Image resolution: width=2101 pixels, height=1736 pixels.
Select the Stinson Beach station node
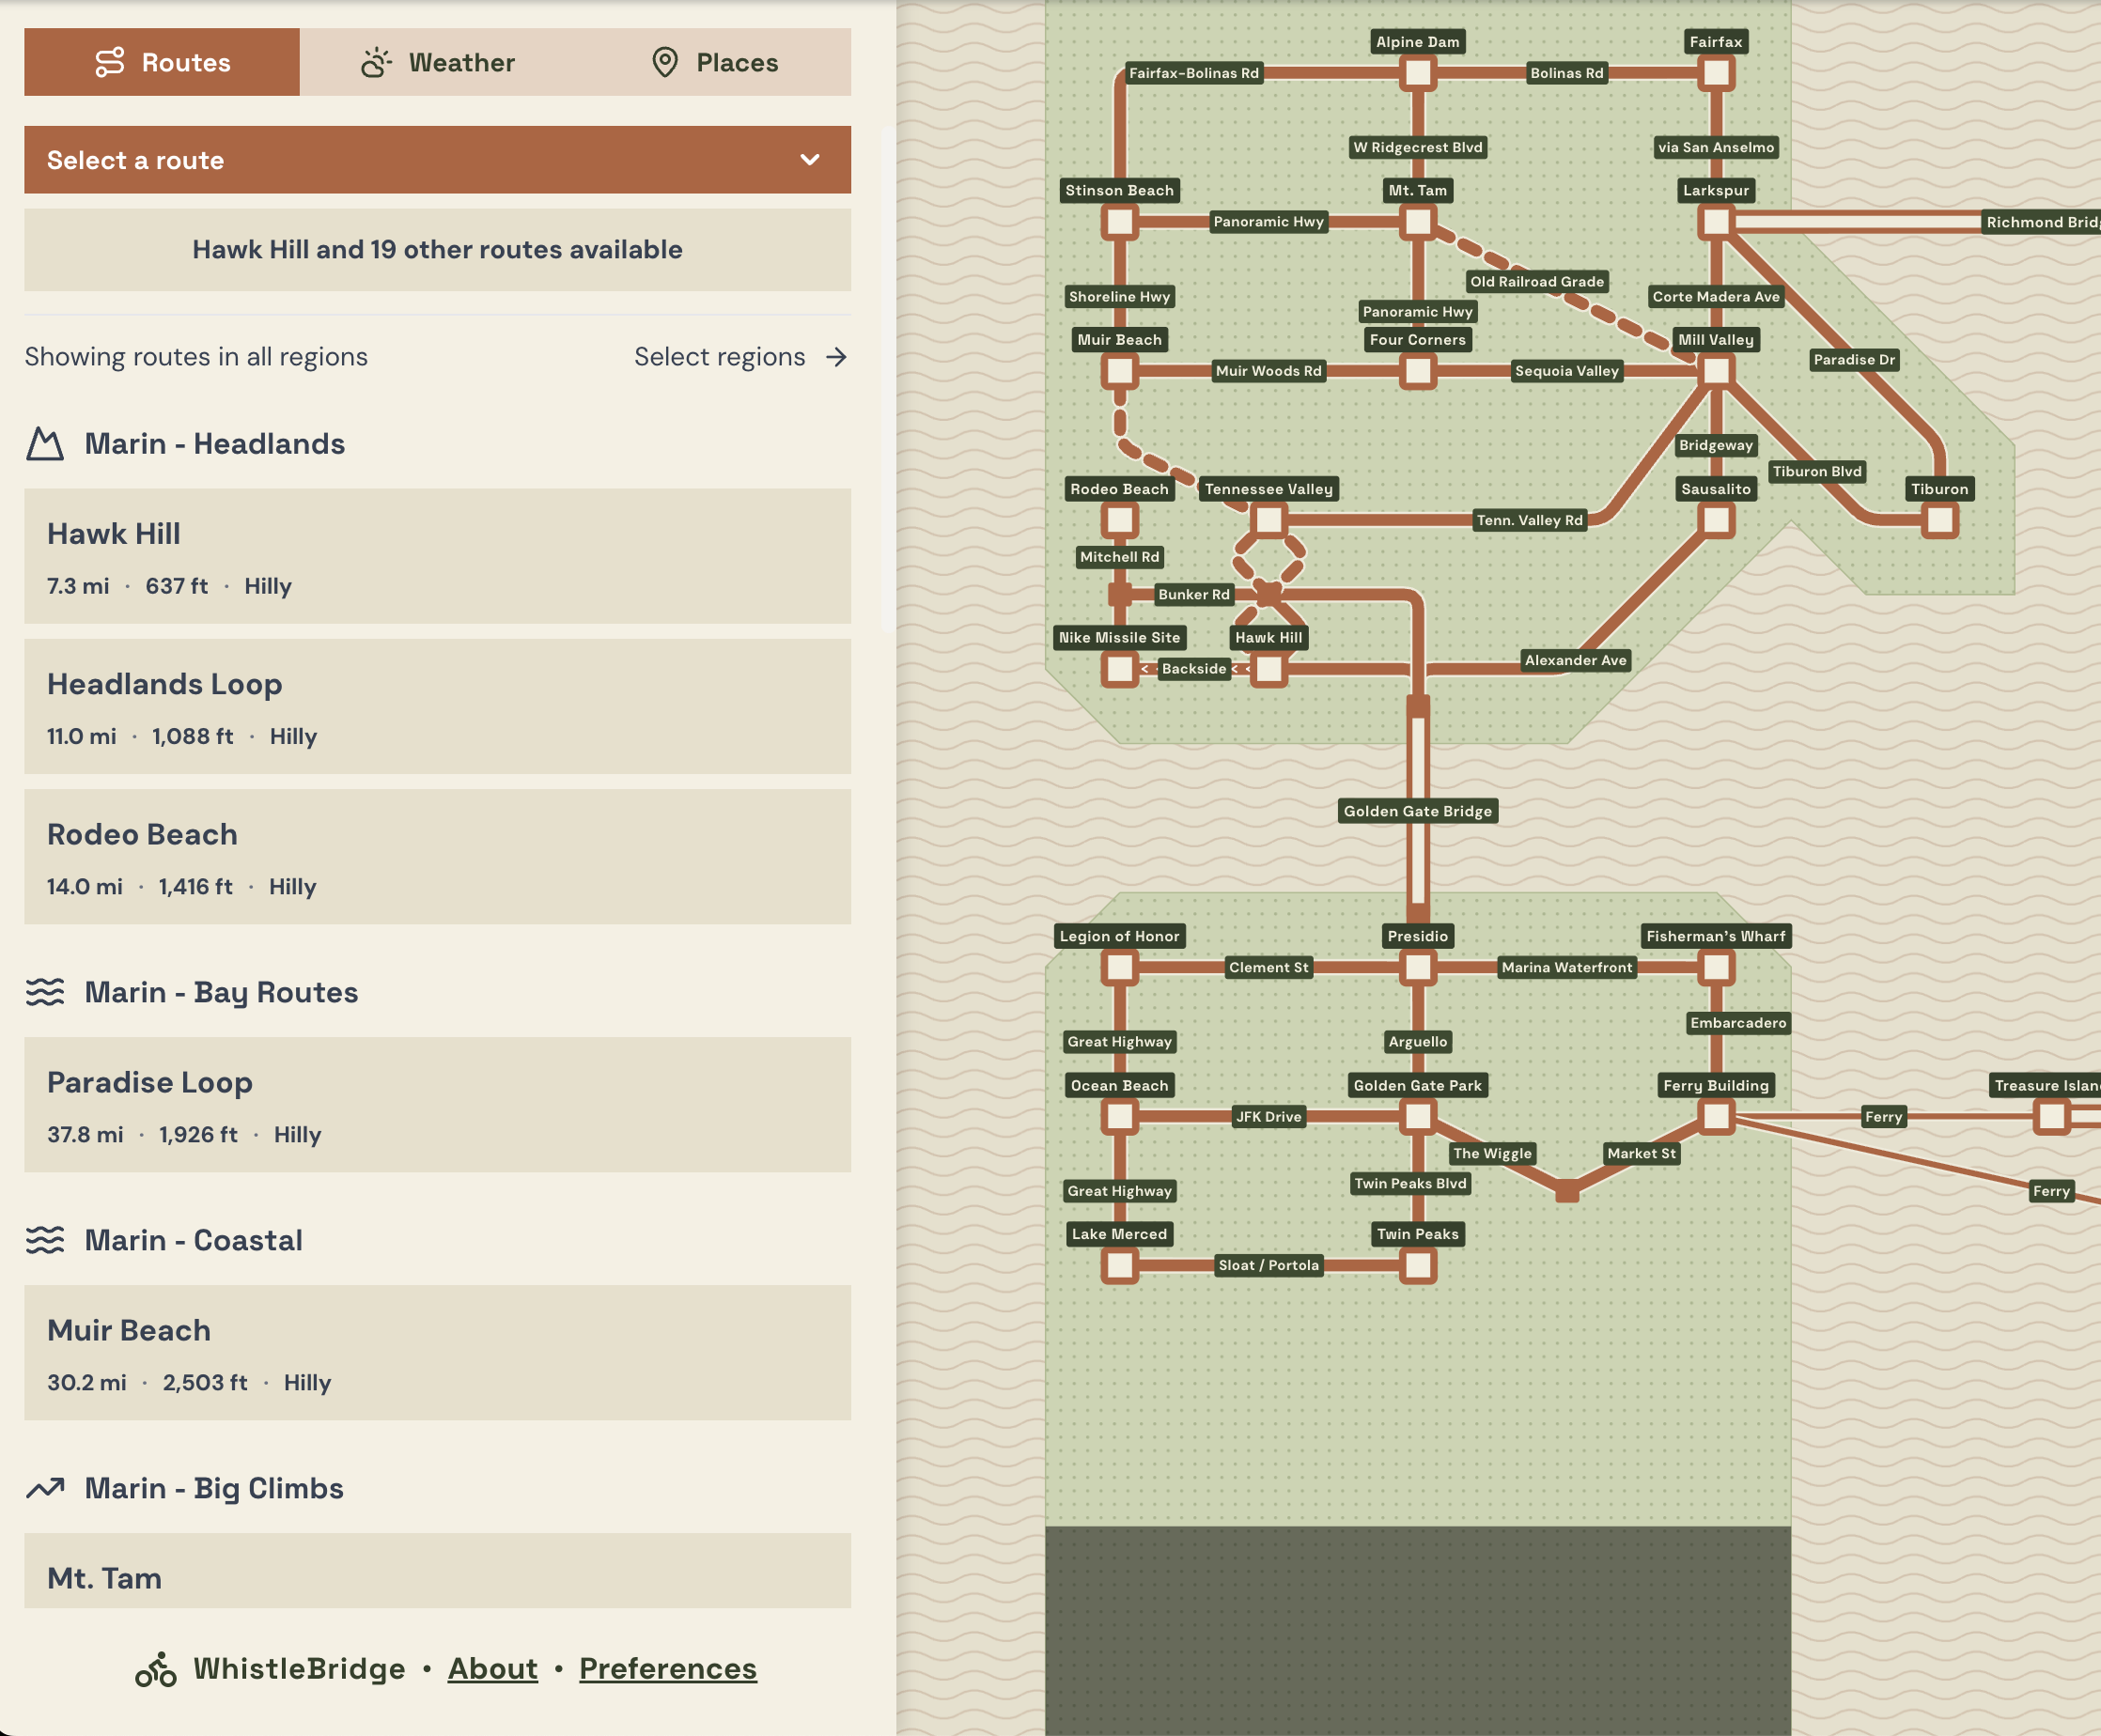(1120, 222)
